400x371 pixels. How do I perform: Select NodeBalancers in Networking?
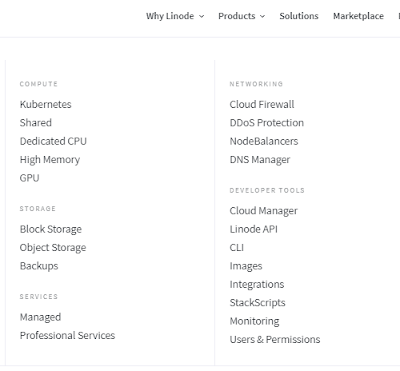click(264, 141)
